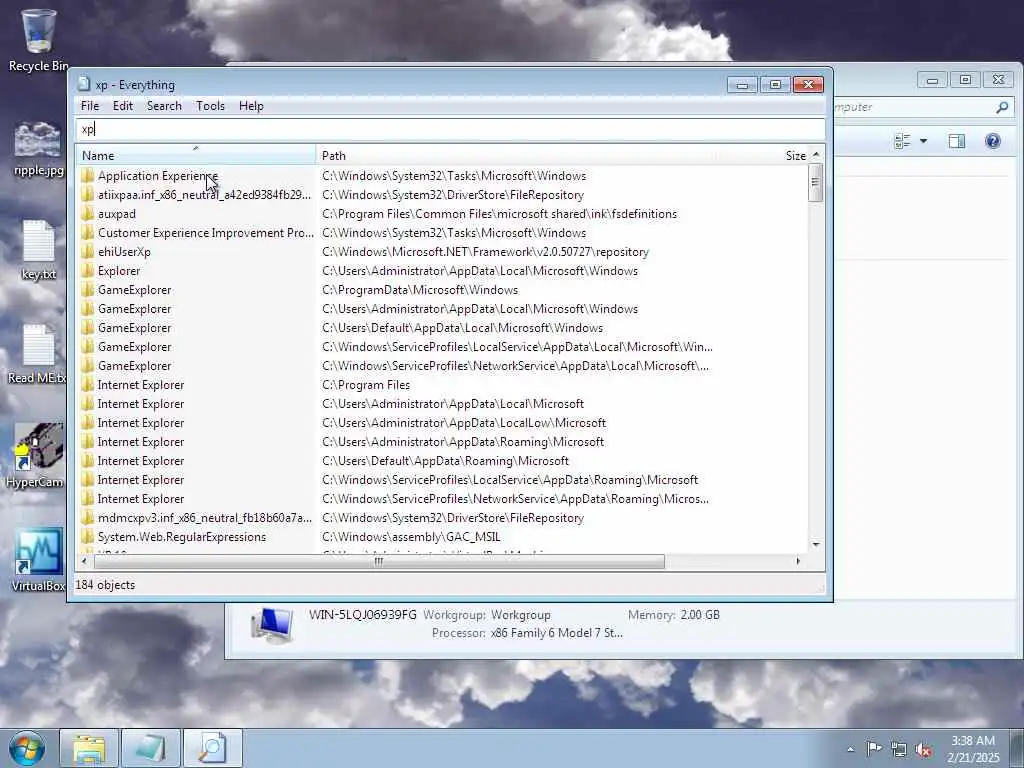Open the Edit menu in Everything
The width and height of the screenshot is (1024, 768).
[x=123, y=106]
